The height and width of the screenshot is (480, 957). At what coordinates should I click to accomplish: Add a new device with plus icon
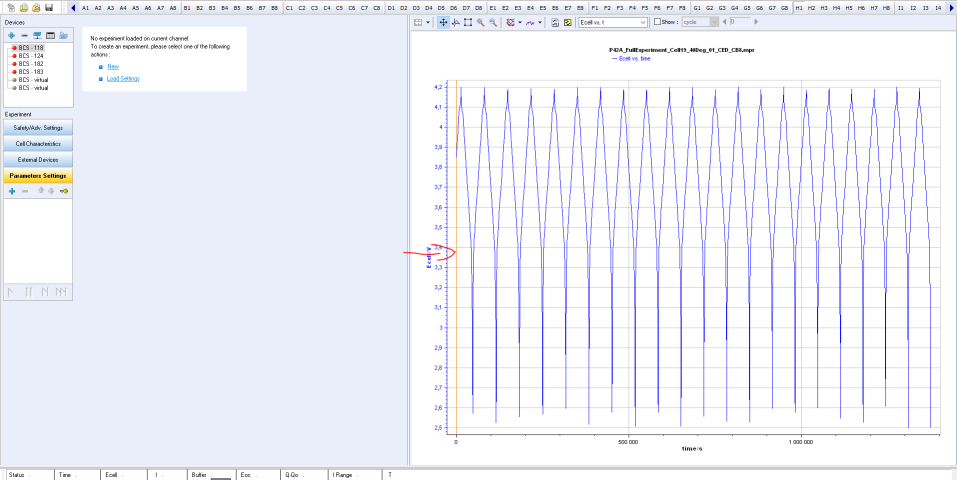pyautogui.click(x=11, y=35)
